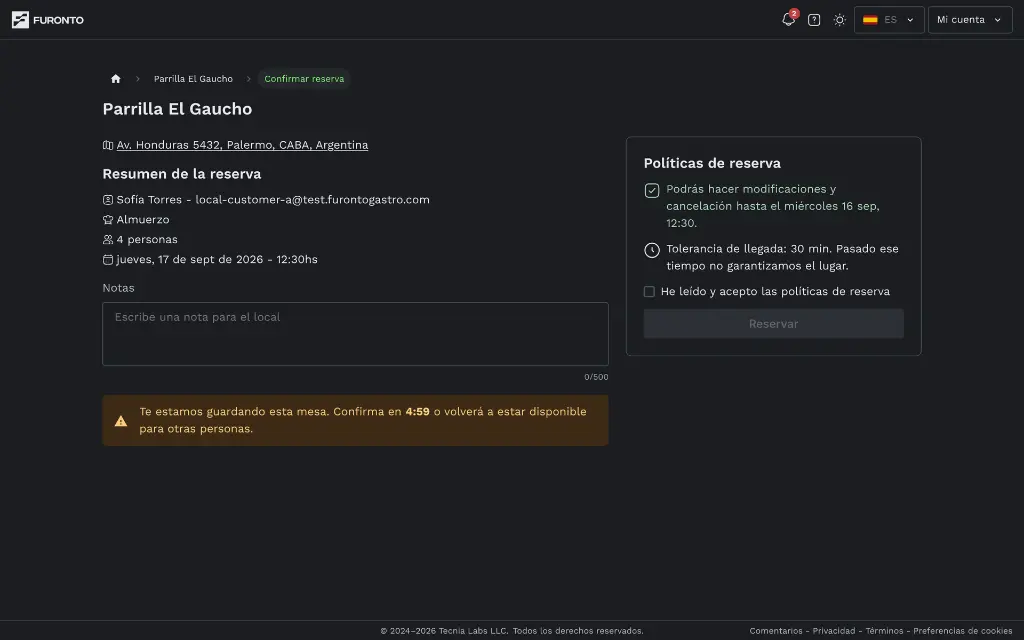Viewport: 1024px width, 640px height.
Task: Click the 4:59 countdown timer text
Action: coord(417,412)
